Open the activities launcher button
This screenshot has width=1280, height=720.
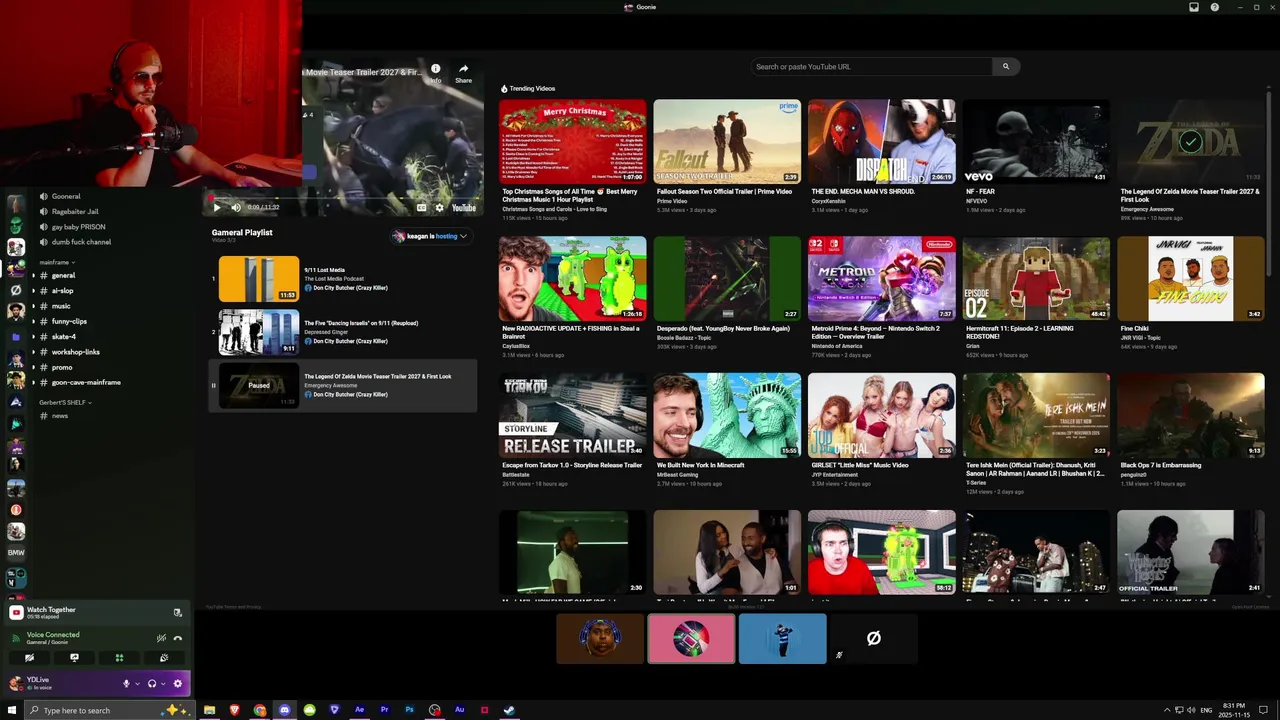(x=119, y=658)
